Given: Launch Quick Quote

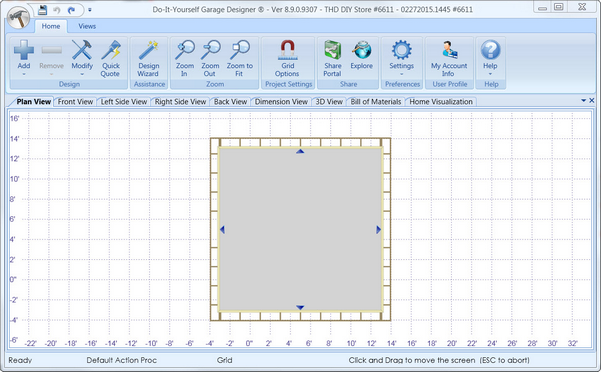Looking at the screenshot, I should click(111, 50).
